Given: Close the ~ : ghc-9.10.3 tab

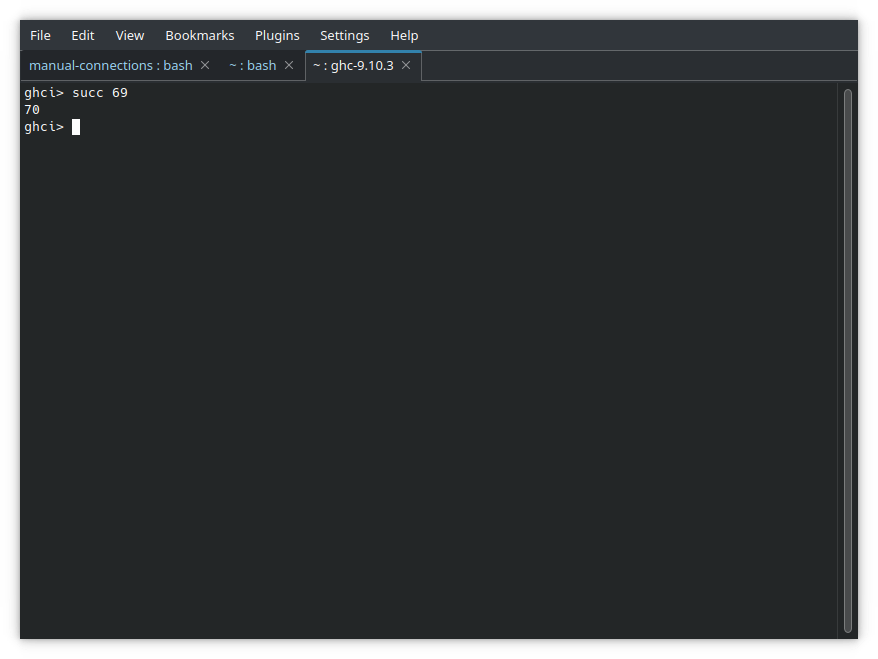Looking at the screenshot, I should [406, 66].
